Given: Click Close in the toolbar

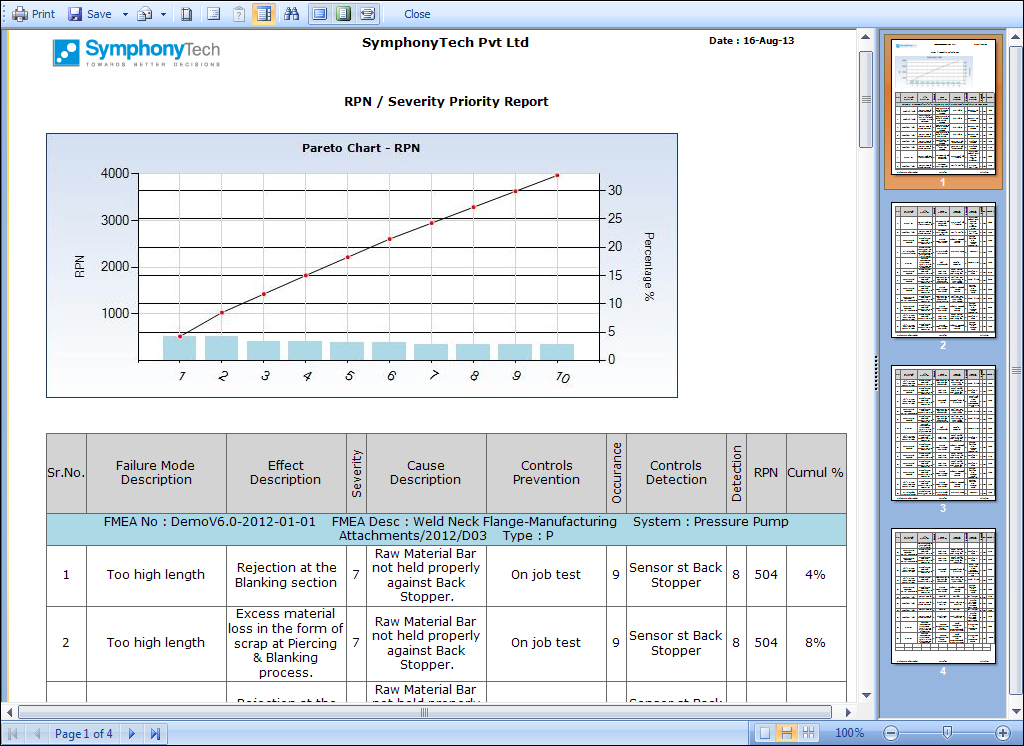Looking at the screenshot, I should click(x=417, y=14).
